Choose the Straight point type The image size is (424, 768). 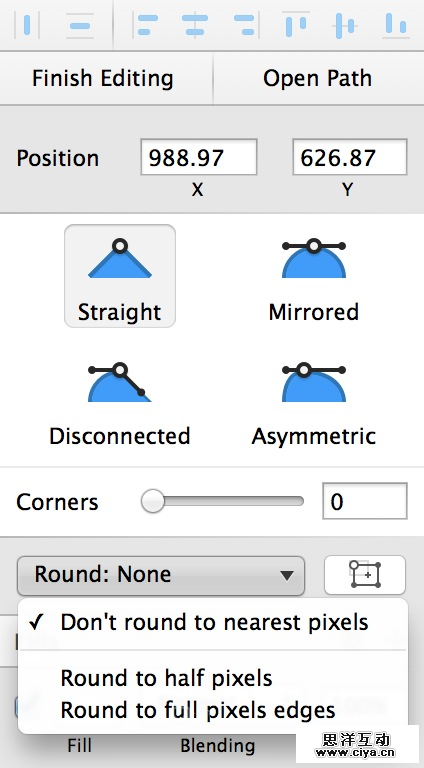point(120,276)
